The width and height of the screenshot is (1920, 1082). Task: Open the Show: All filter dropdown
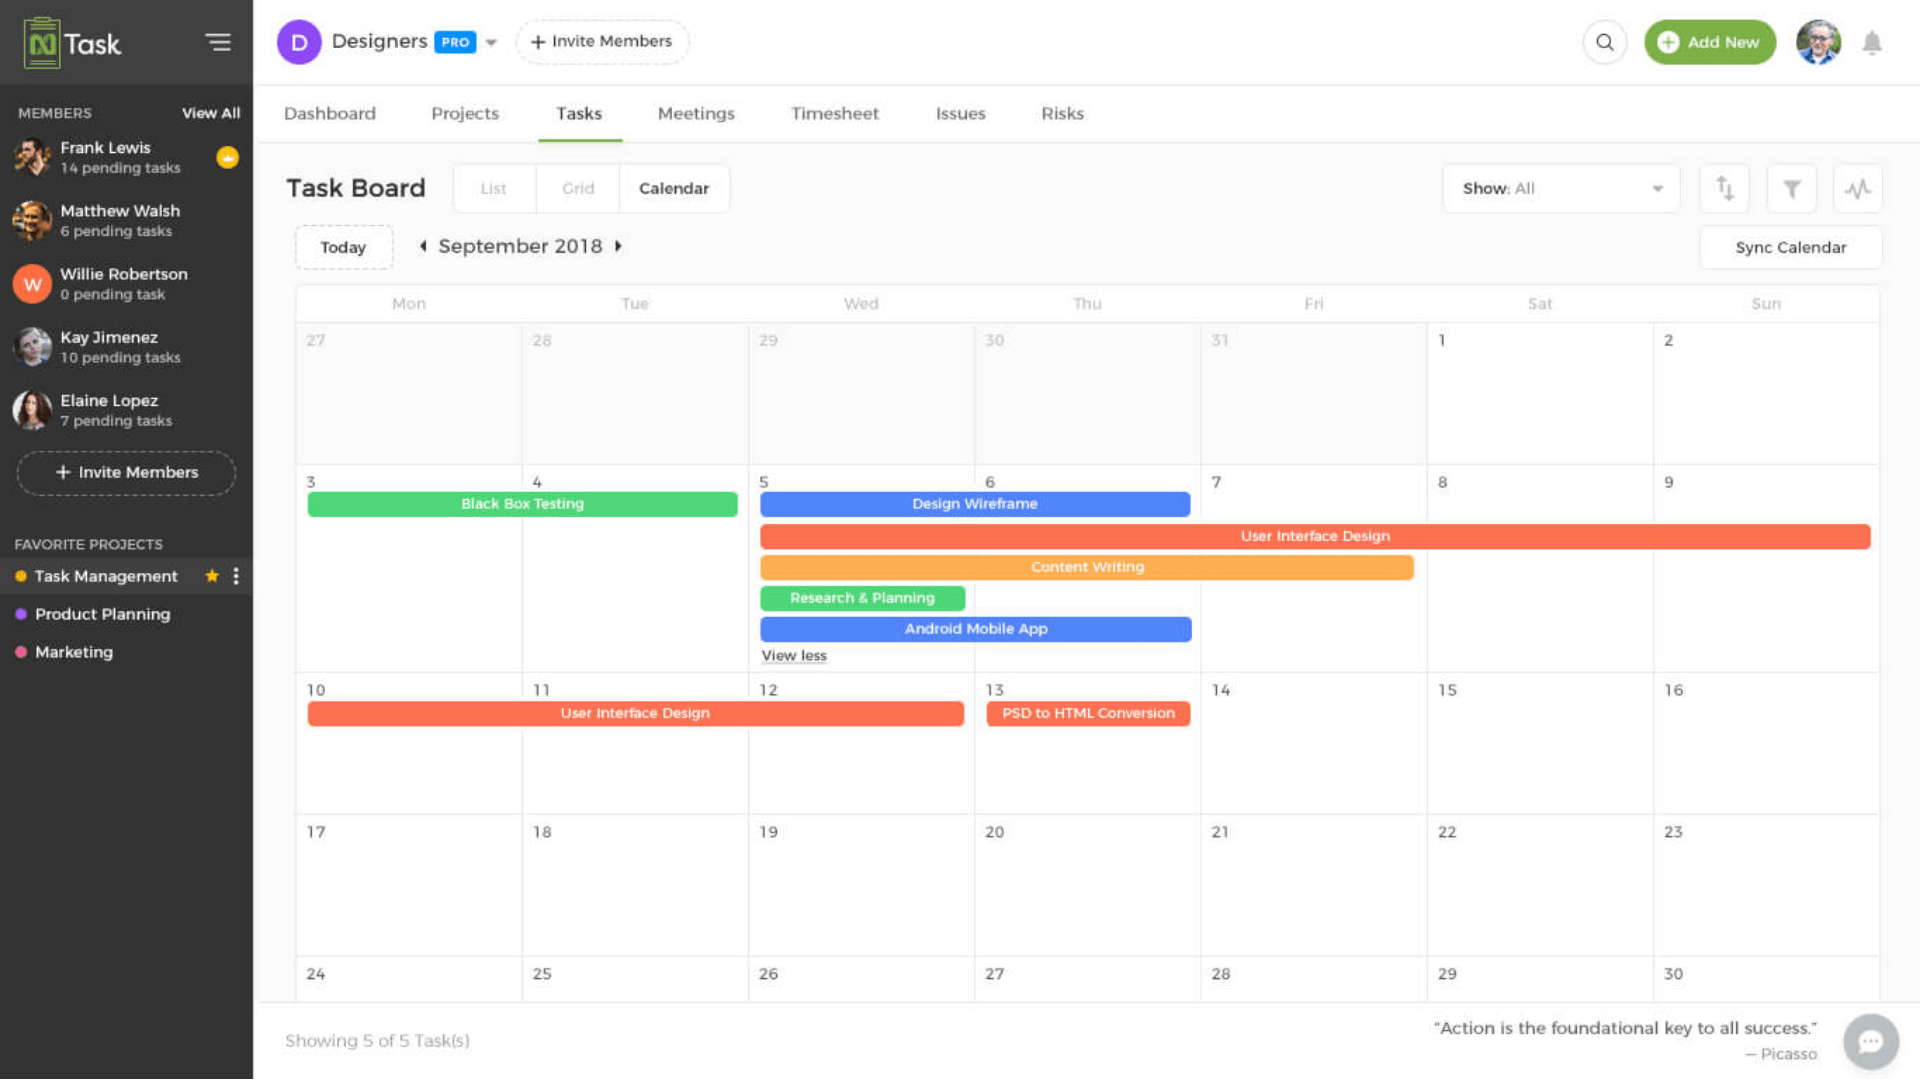(x=1560, y=188)
